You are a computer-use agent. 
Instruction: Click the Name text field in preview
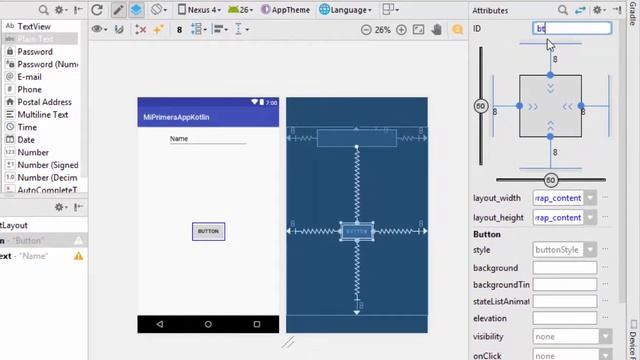(208, 139)
